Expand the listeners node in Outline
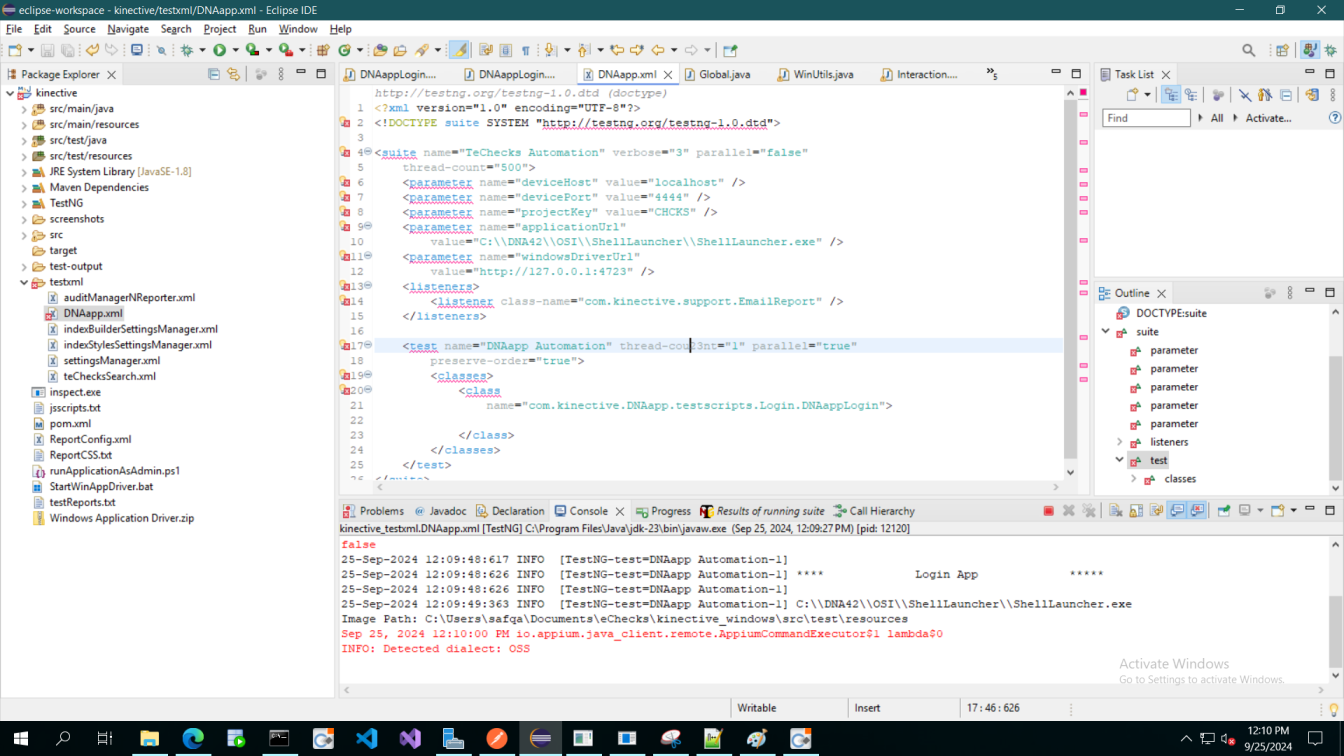Screen dimensions: 1344x756 click(x=1119, y=442)
